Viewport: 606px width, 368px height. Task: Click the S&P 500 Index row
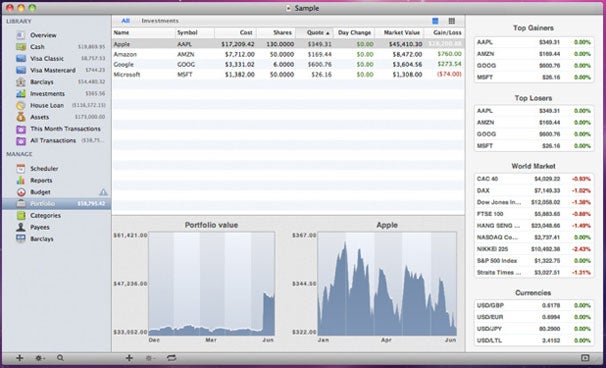pos(534,261)
